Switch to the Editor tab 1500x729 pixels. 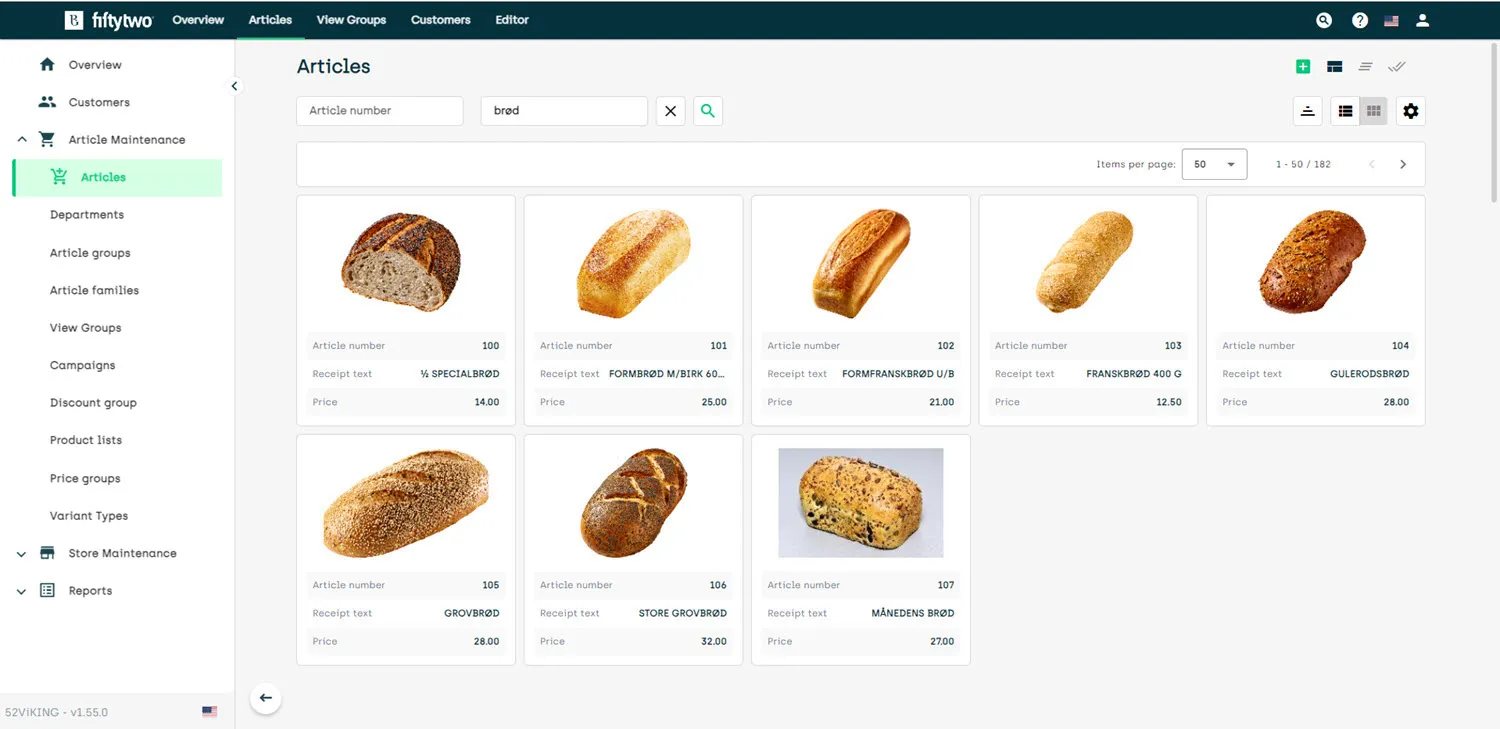pyautogui.click(x=512, y=20)
